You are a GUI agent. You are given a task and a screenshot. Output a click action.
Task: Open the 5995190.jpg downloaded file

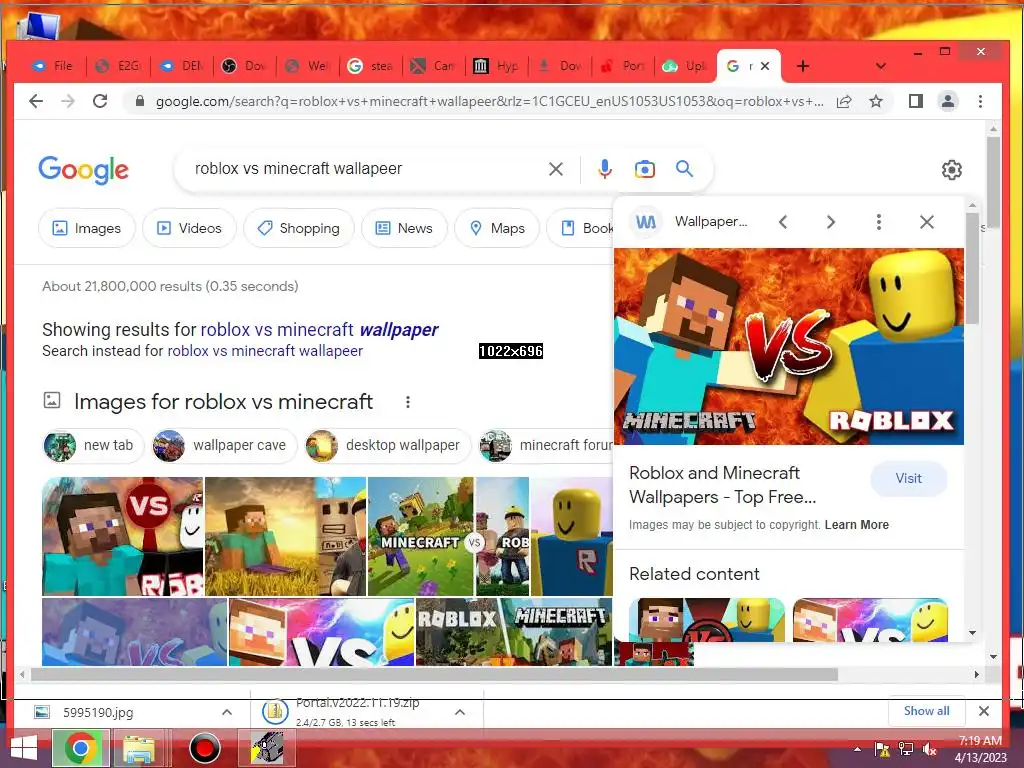click(98, 712)
